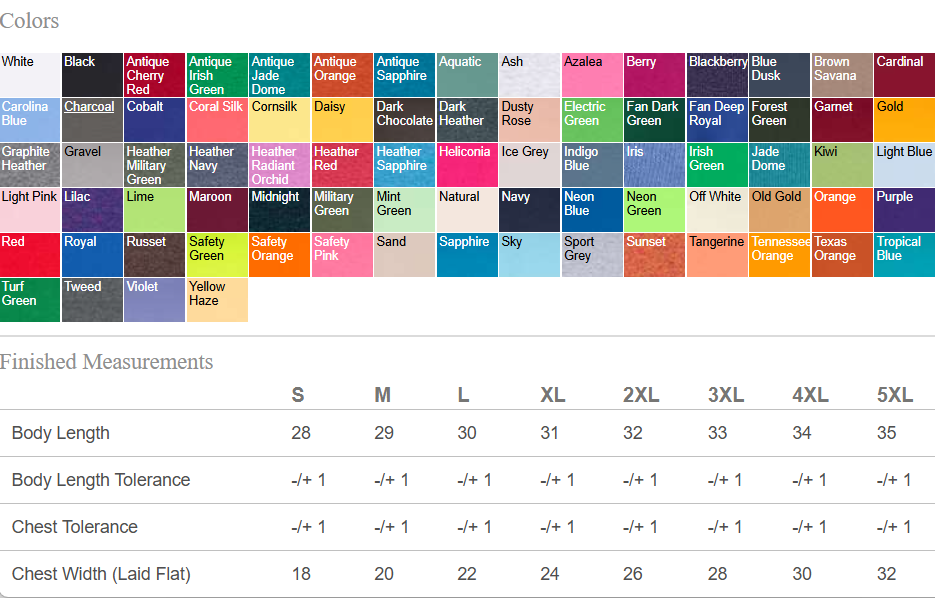Choose the Dusty Rose swatch
Image resolution: width=935 pixels, height=598 pixels.
[529, 120]
